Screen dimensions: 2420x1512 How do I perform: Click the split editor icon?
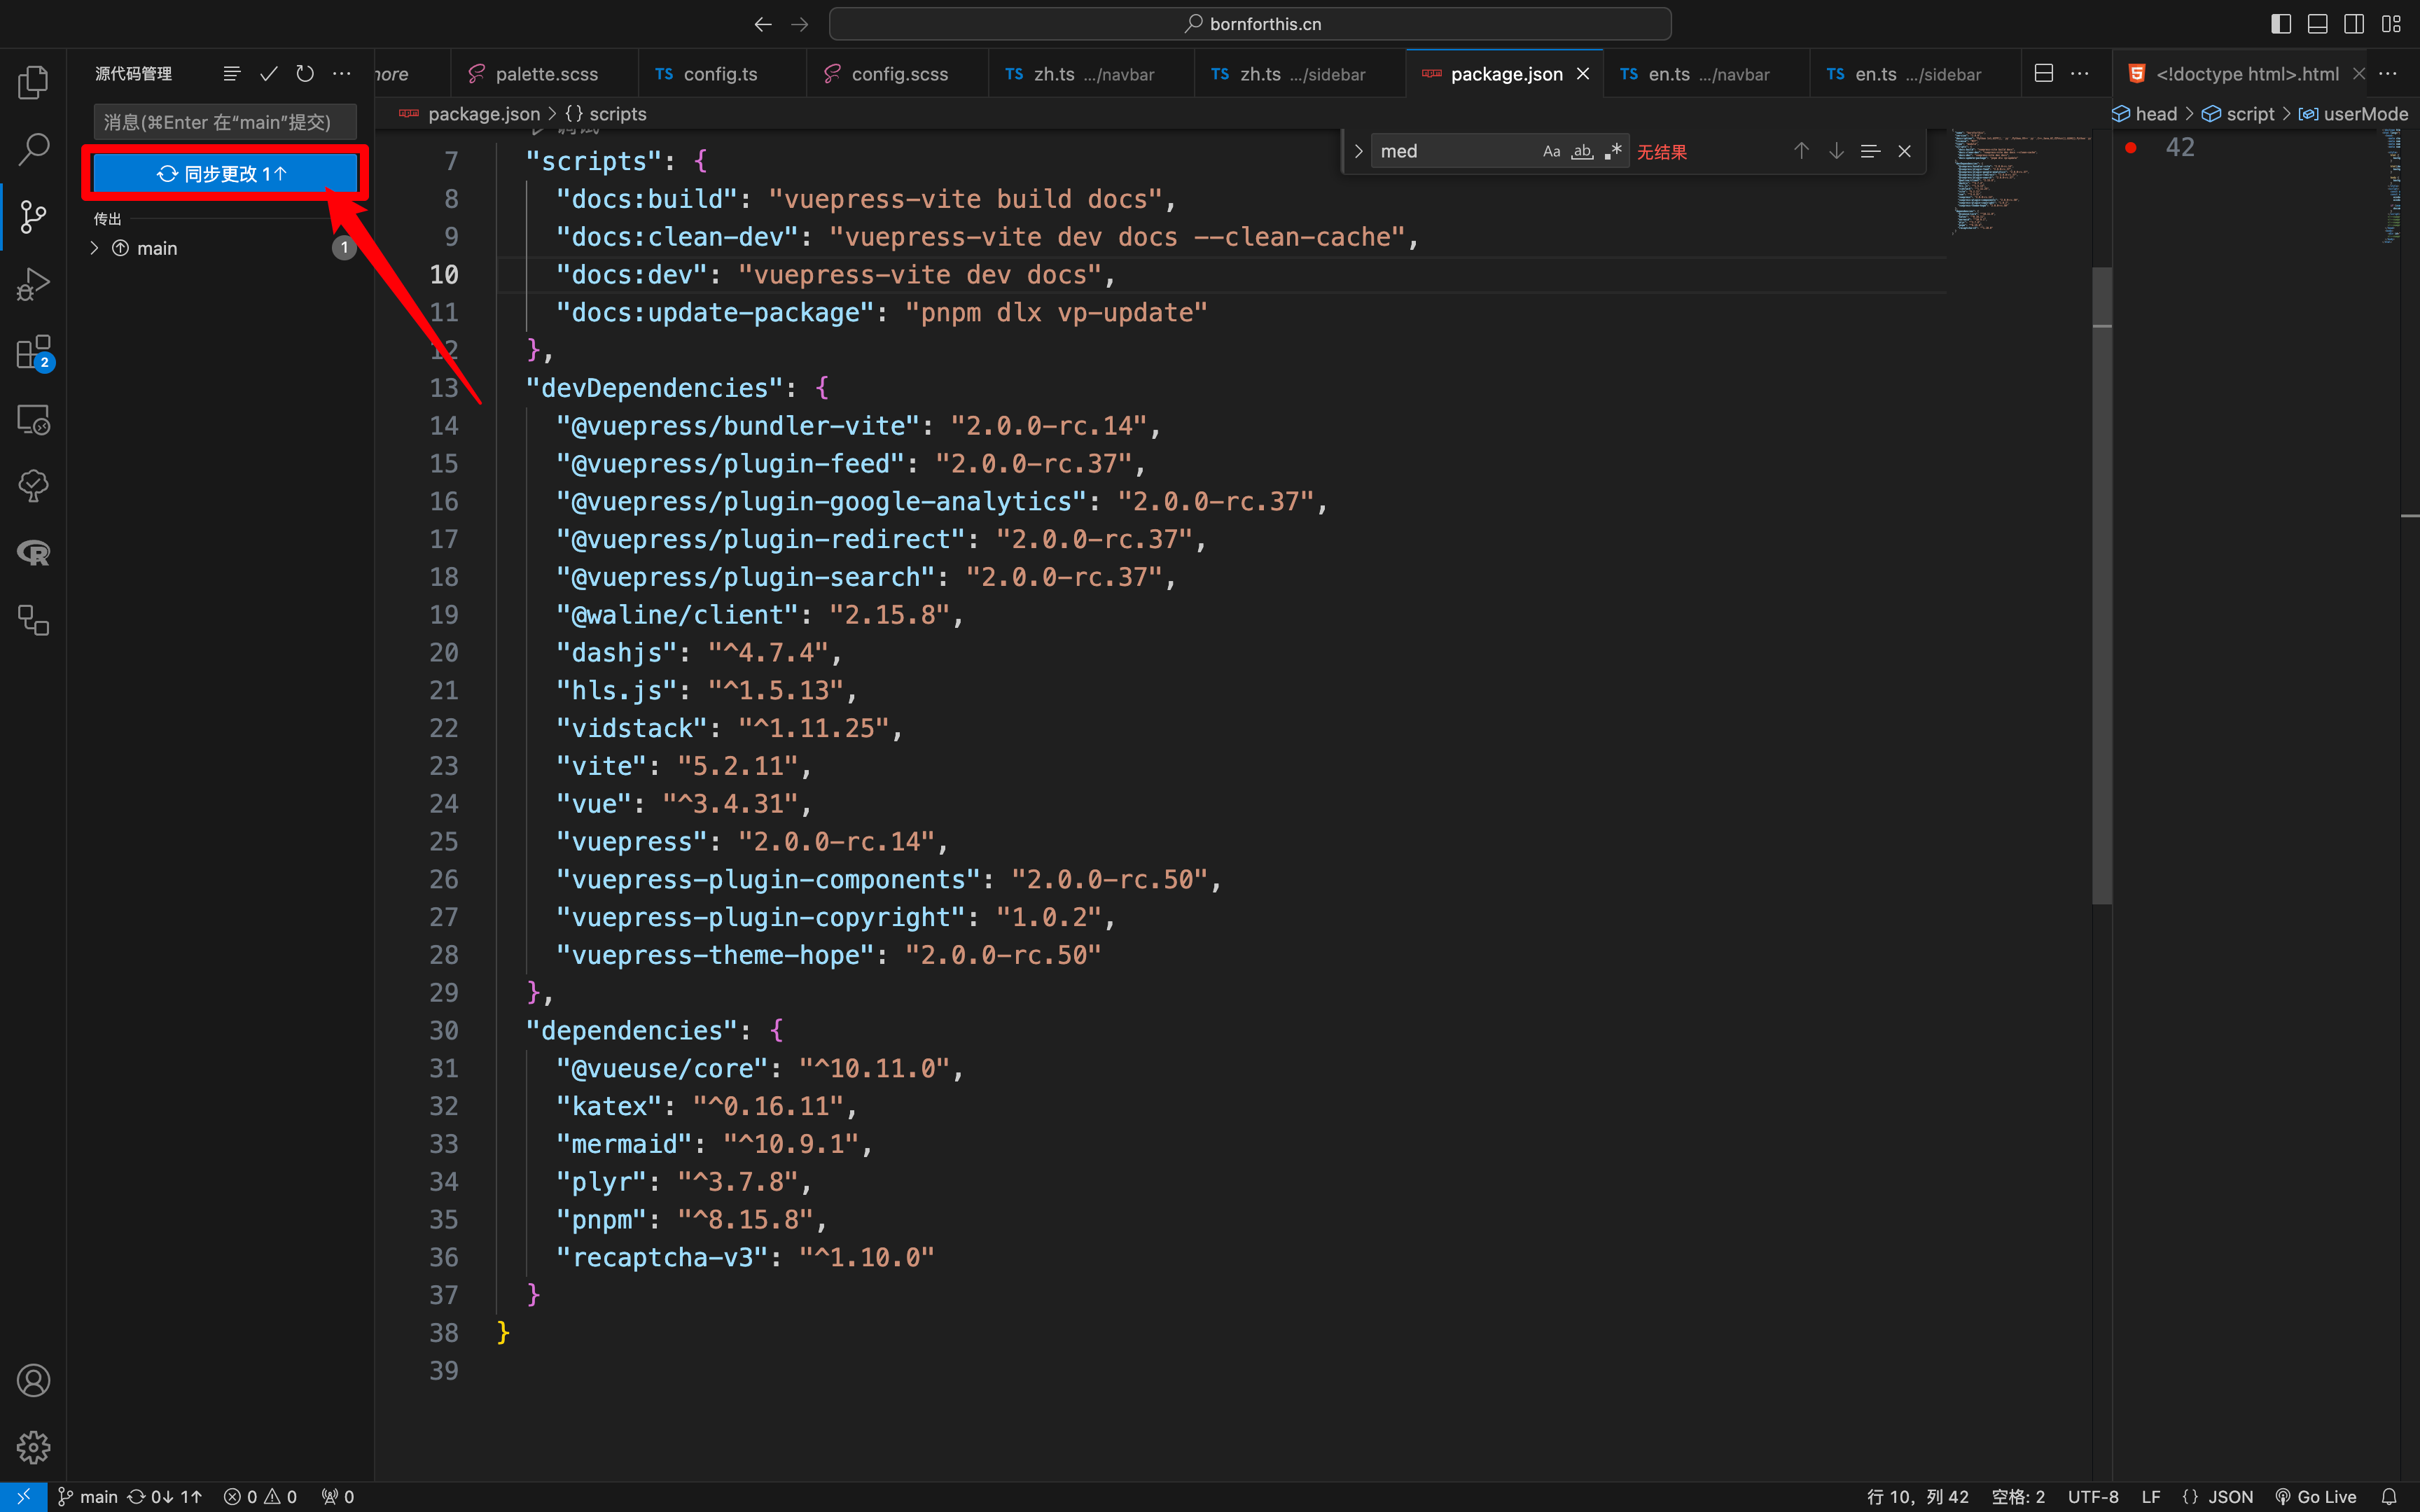pos(2044,74)
